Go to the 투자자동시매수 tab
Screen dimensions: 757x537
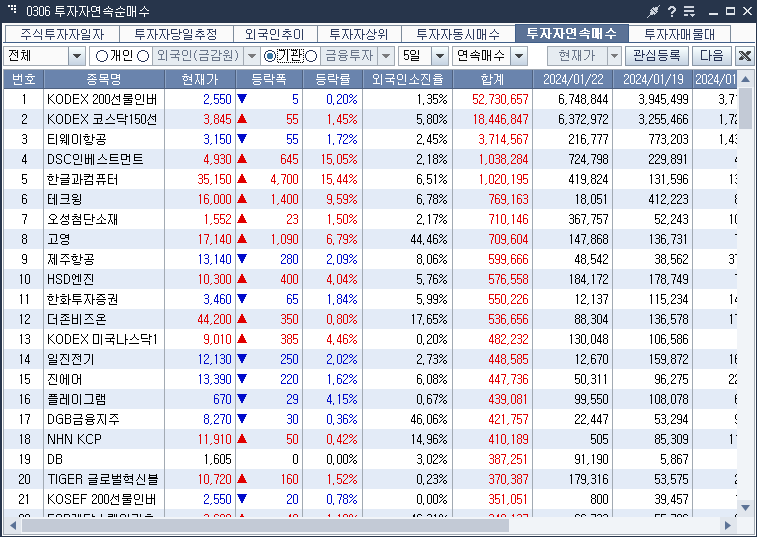(x=458, y=34)
